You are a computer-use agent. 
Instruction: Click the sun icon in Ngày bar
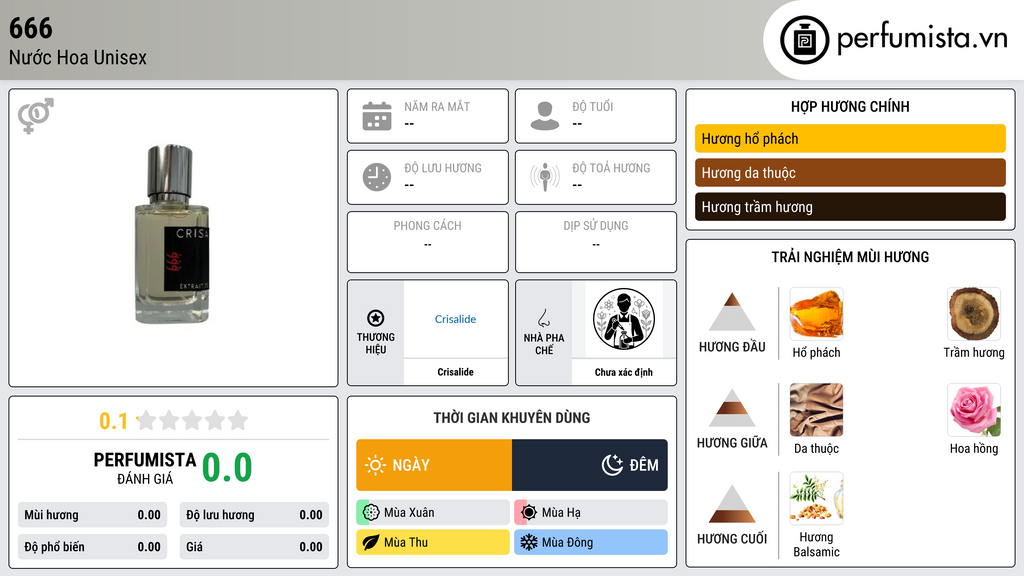coord(375,465)
